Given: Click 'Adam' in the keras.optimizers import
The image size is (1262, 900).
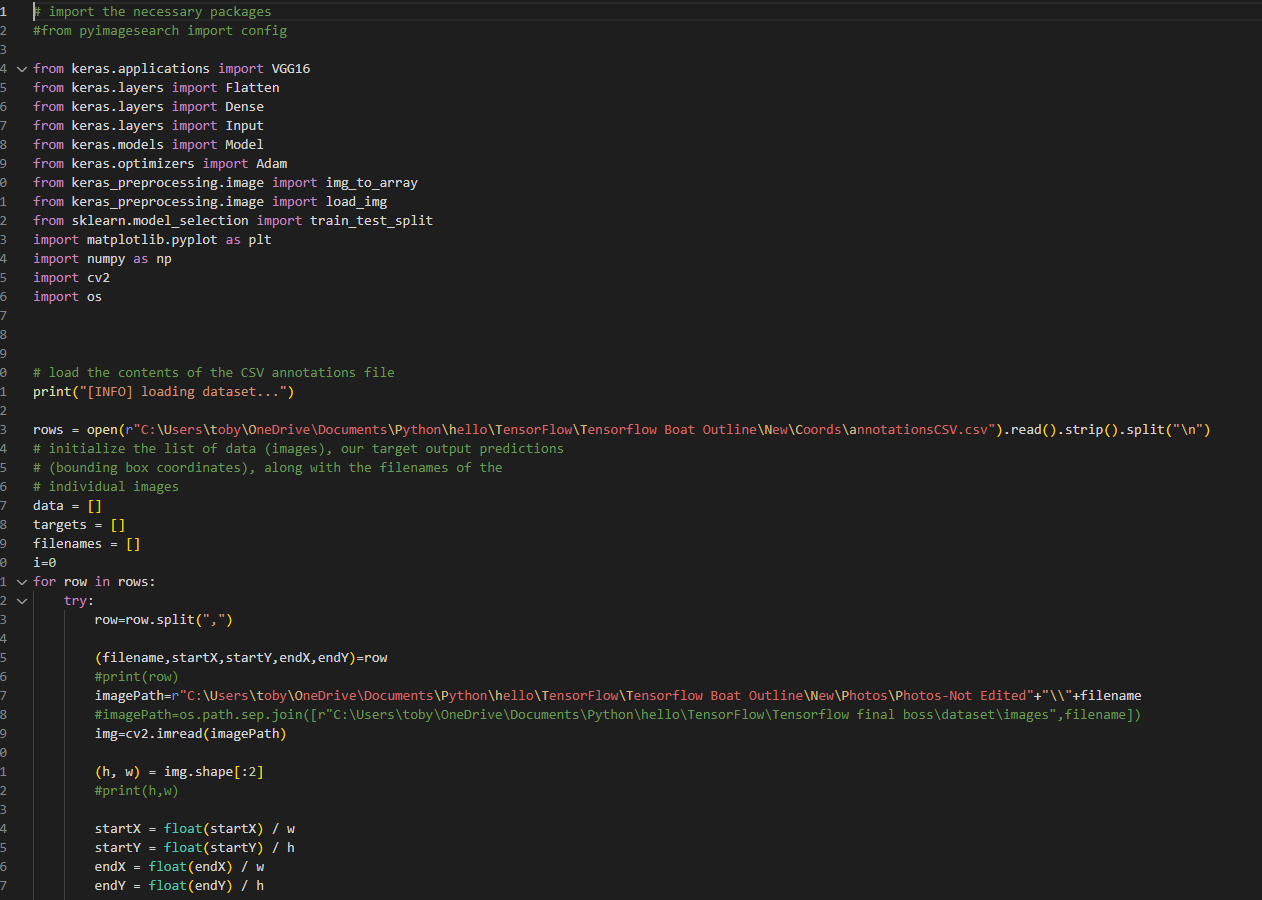Looking at the screenshot, I should (x=271, y=164).
